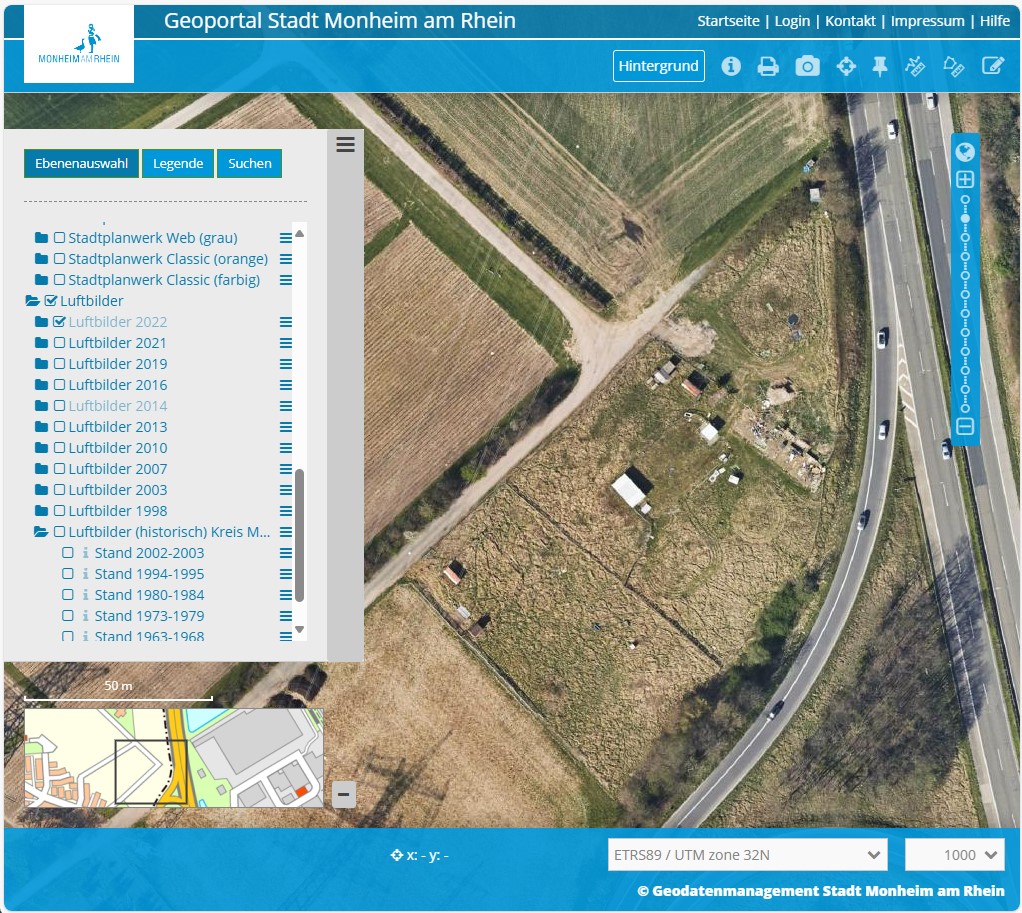Open the scale 1000 dropdown
The height and width of the screenshot is (913, 1022).
[x=954, y=854]
